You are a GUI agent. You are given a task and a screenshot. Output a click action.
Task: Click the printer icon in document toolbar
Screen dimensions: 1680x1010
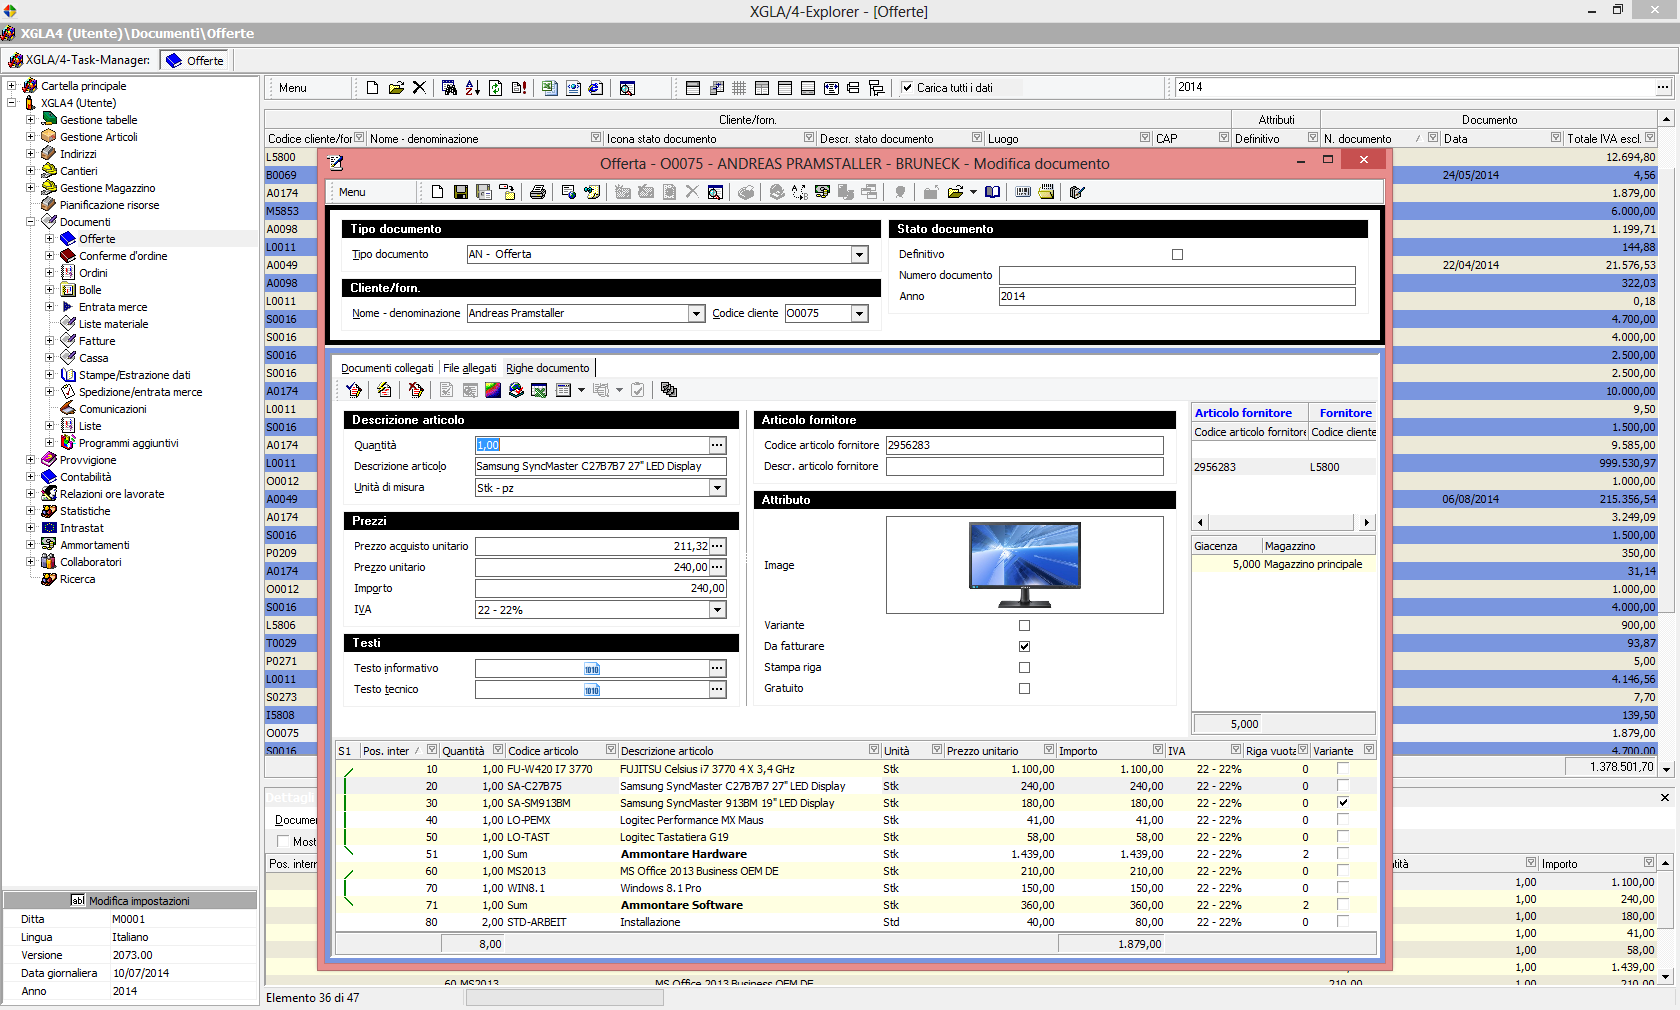(x=538, y=192)
